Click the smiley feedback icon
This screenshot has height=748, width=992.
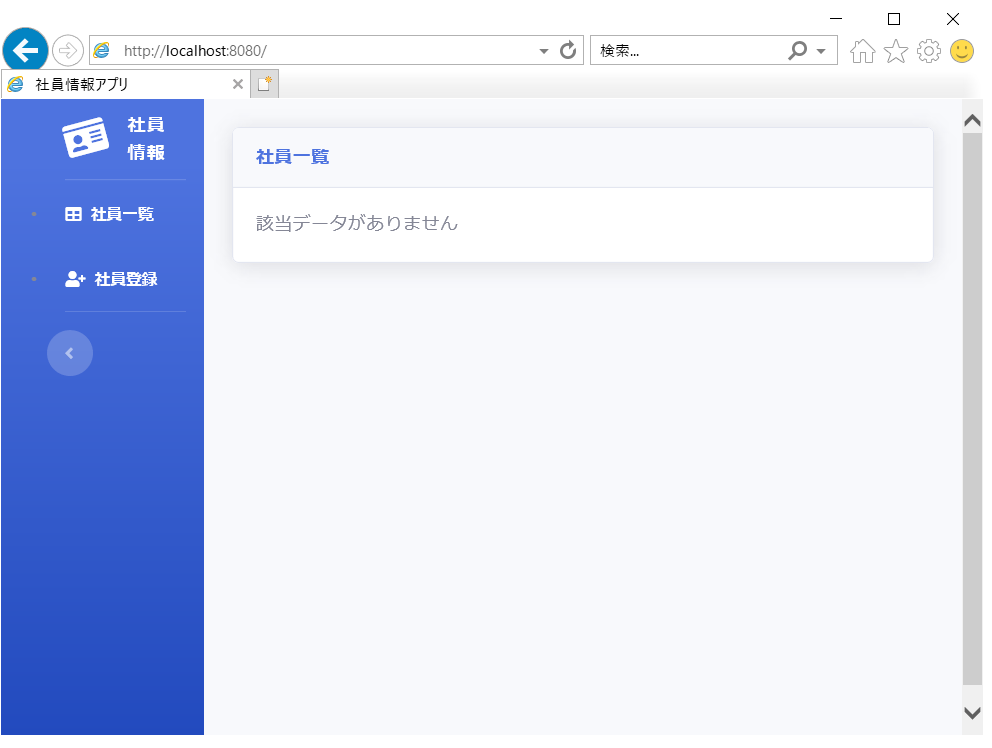coord(961,50)
